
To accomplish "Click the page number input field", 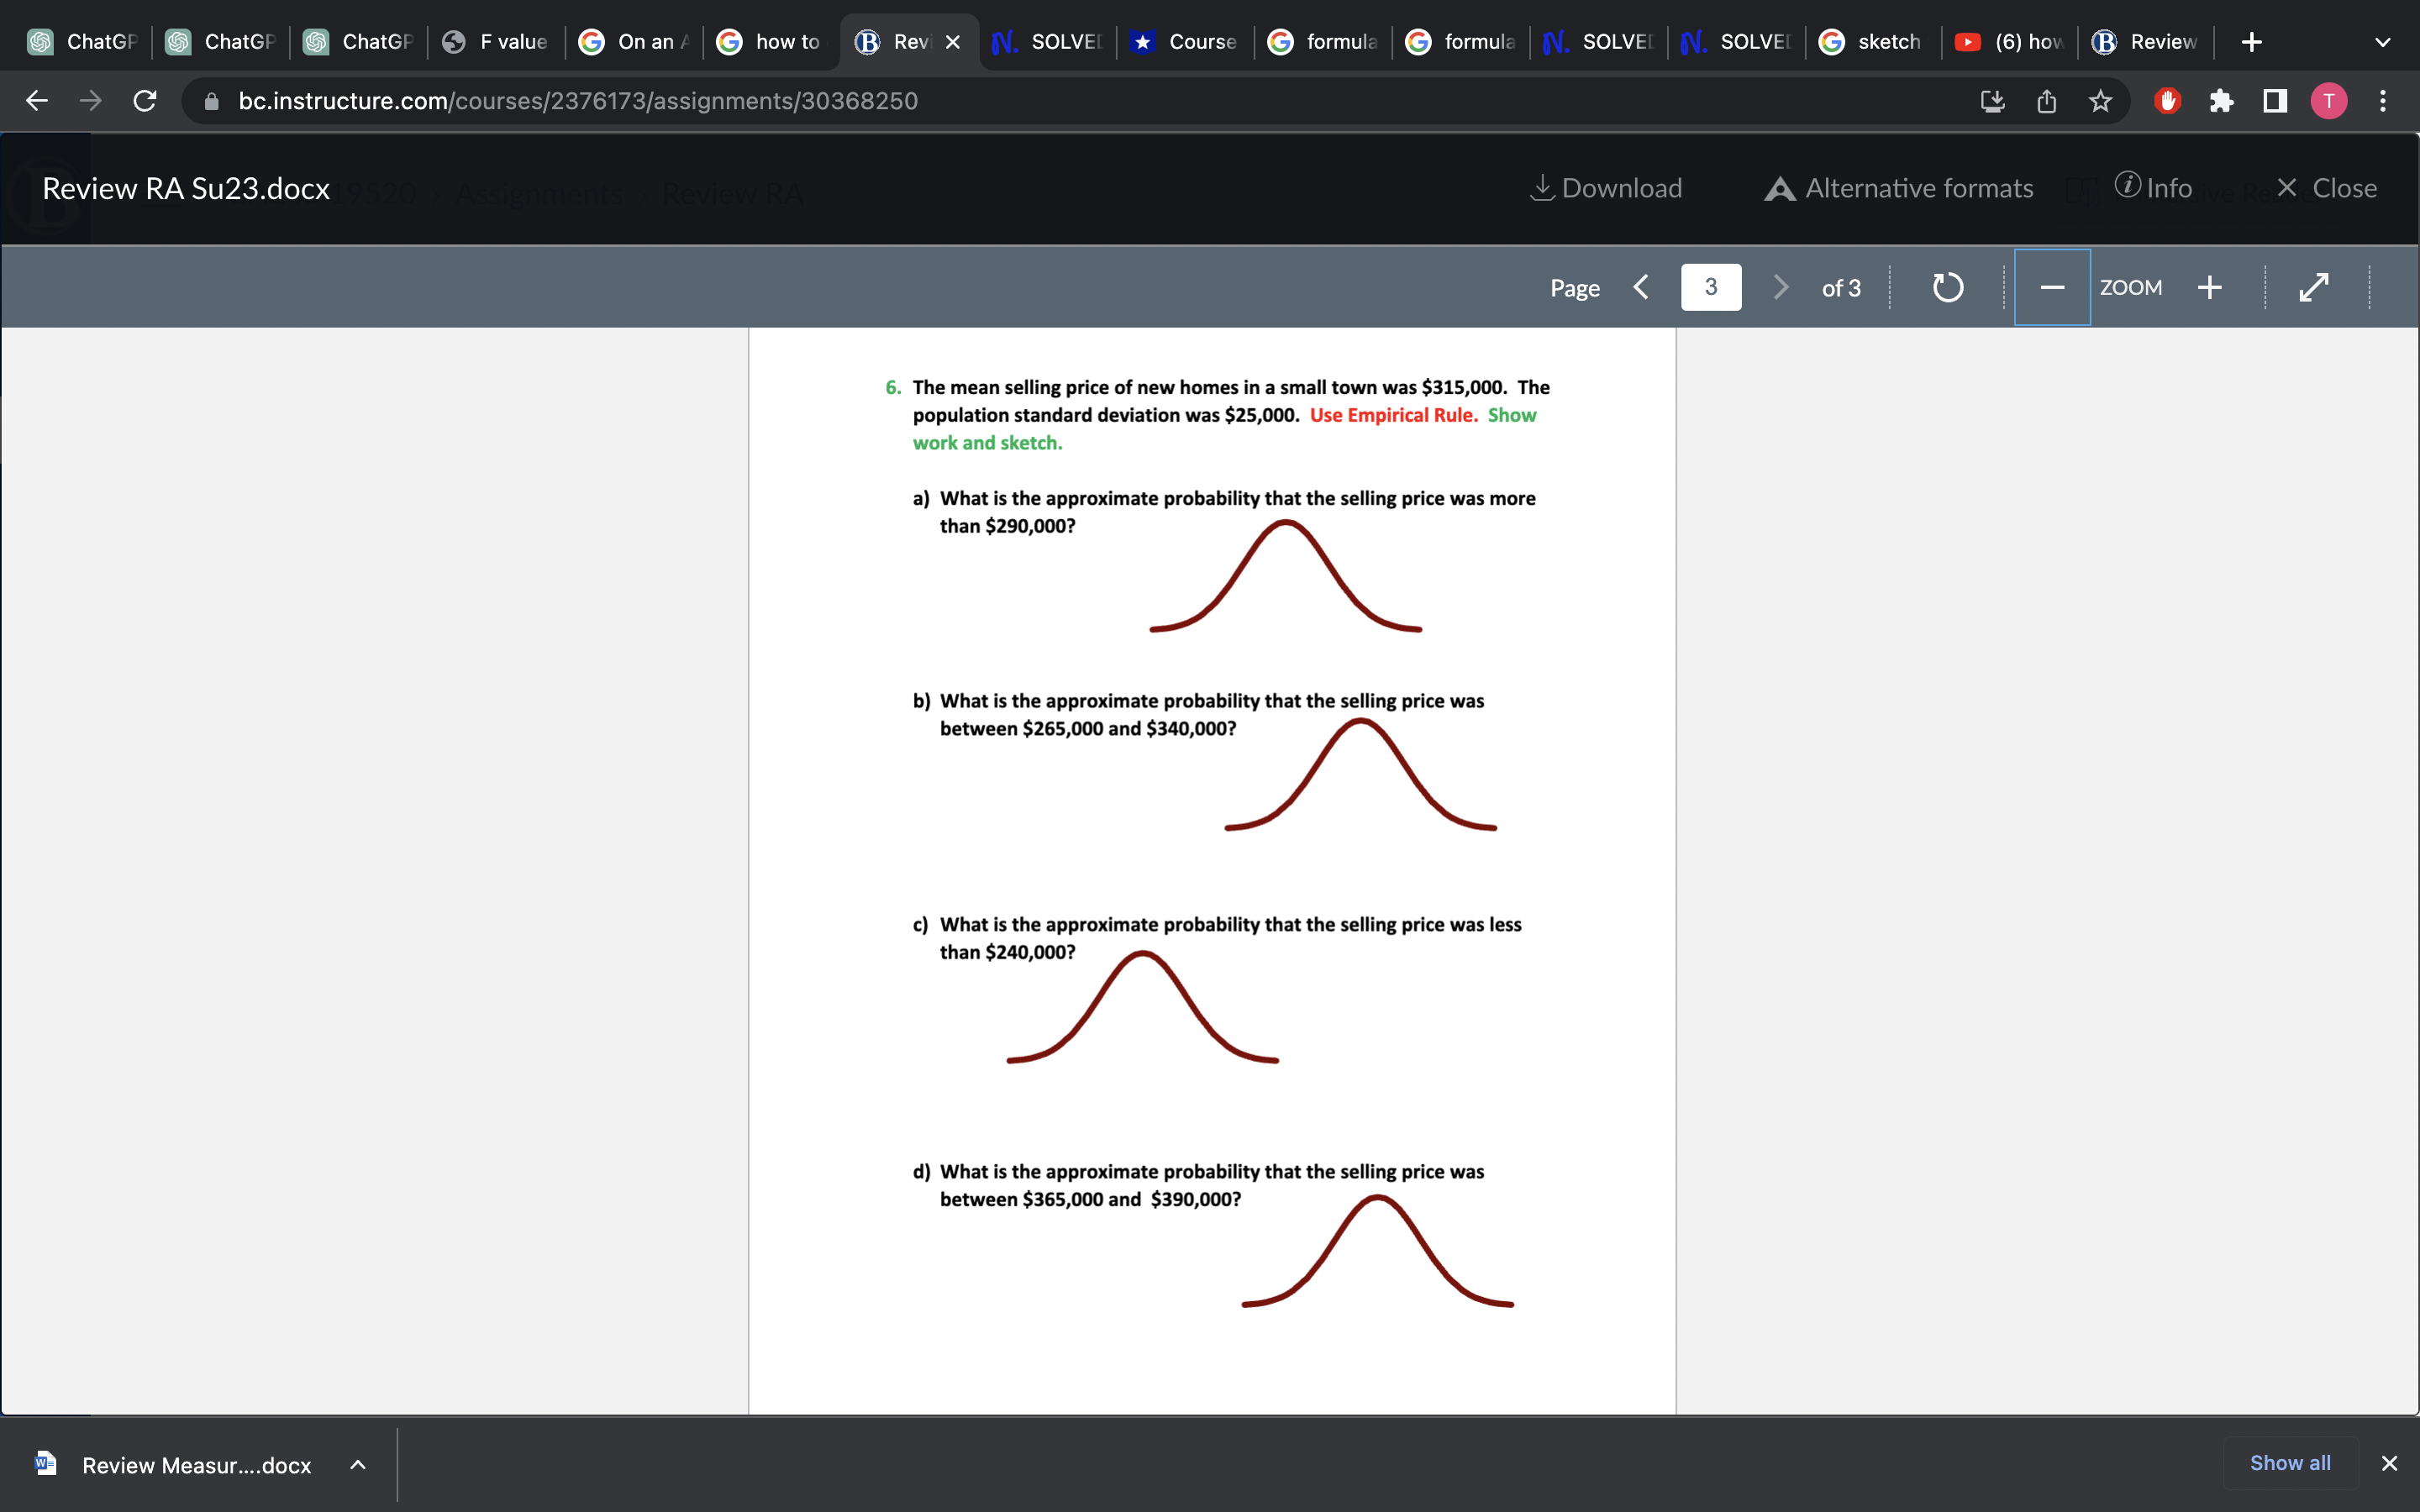I will click(x=1710, y=288).
